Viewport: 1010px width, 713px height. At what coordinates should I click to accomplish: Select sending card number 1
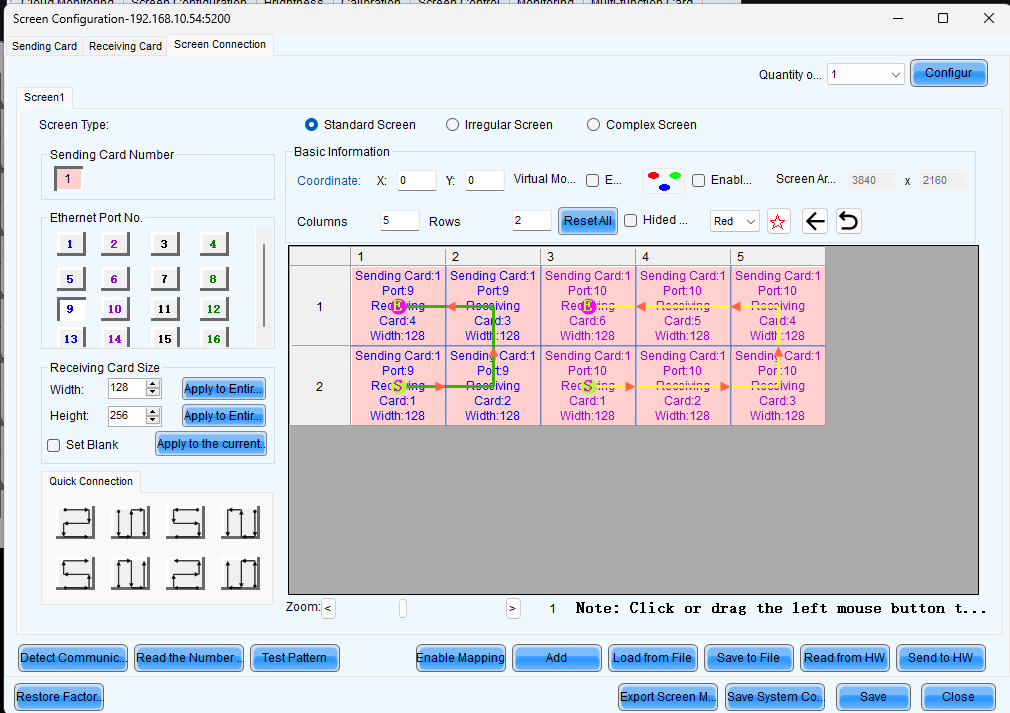coord(68,178)
